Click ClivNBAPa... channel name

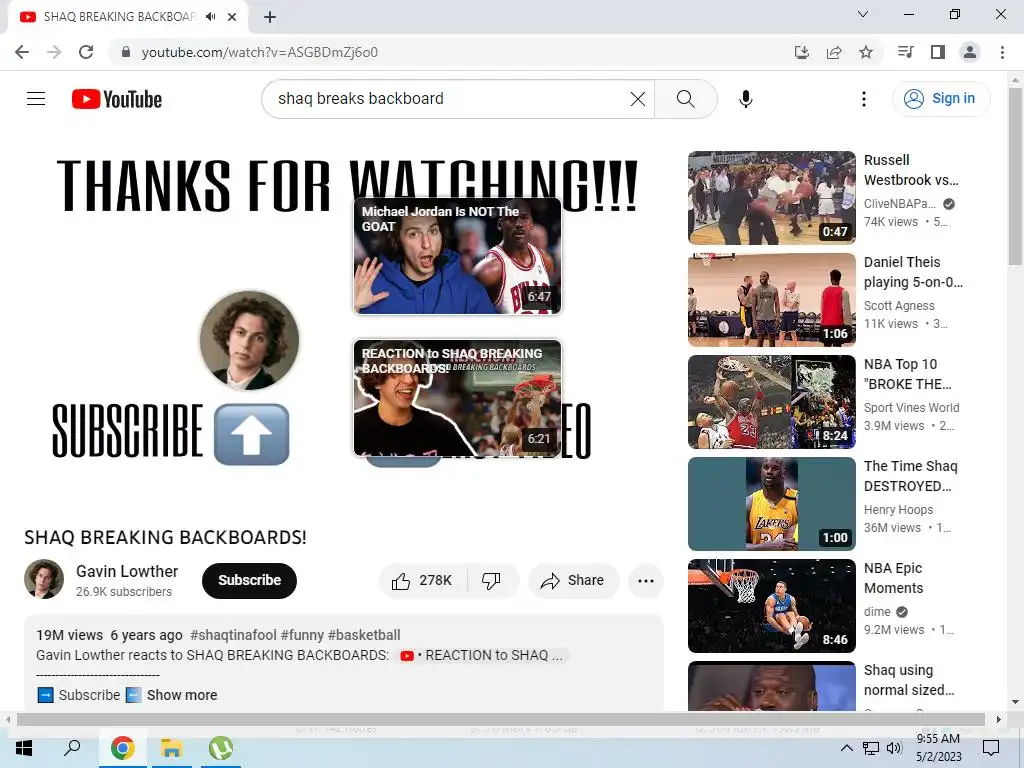[x=900, y=204]
